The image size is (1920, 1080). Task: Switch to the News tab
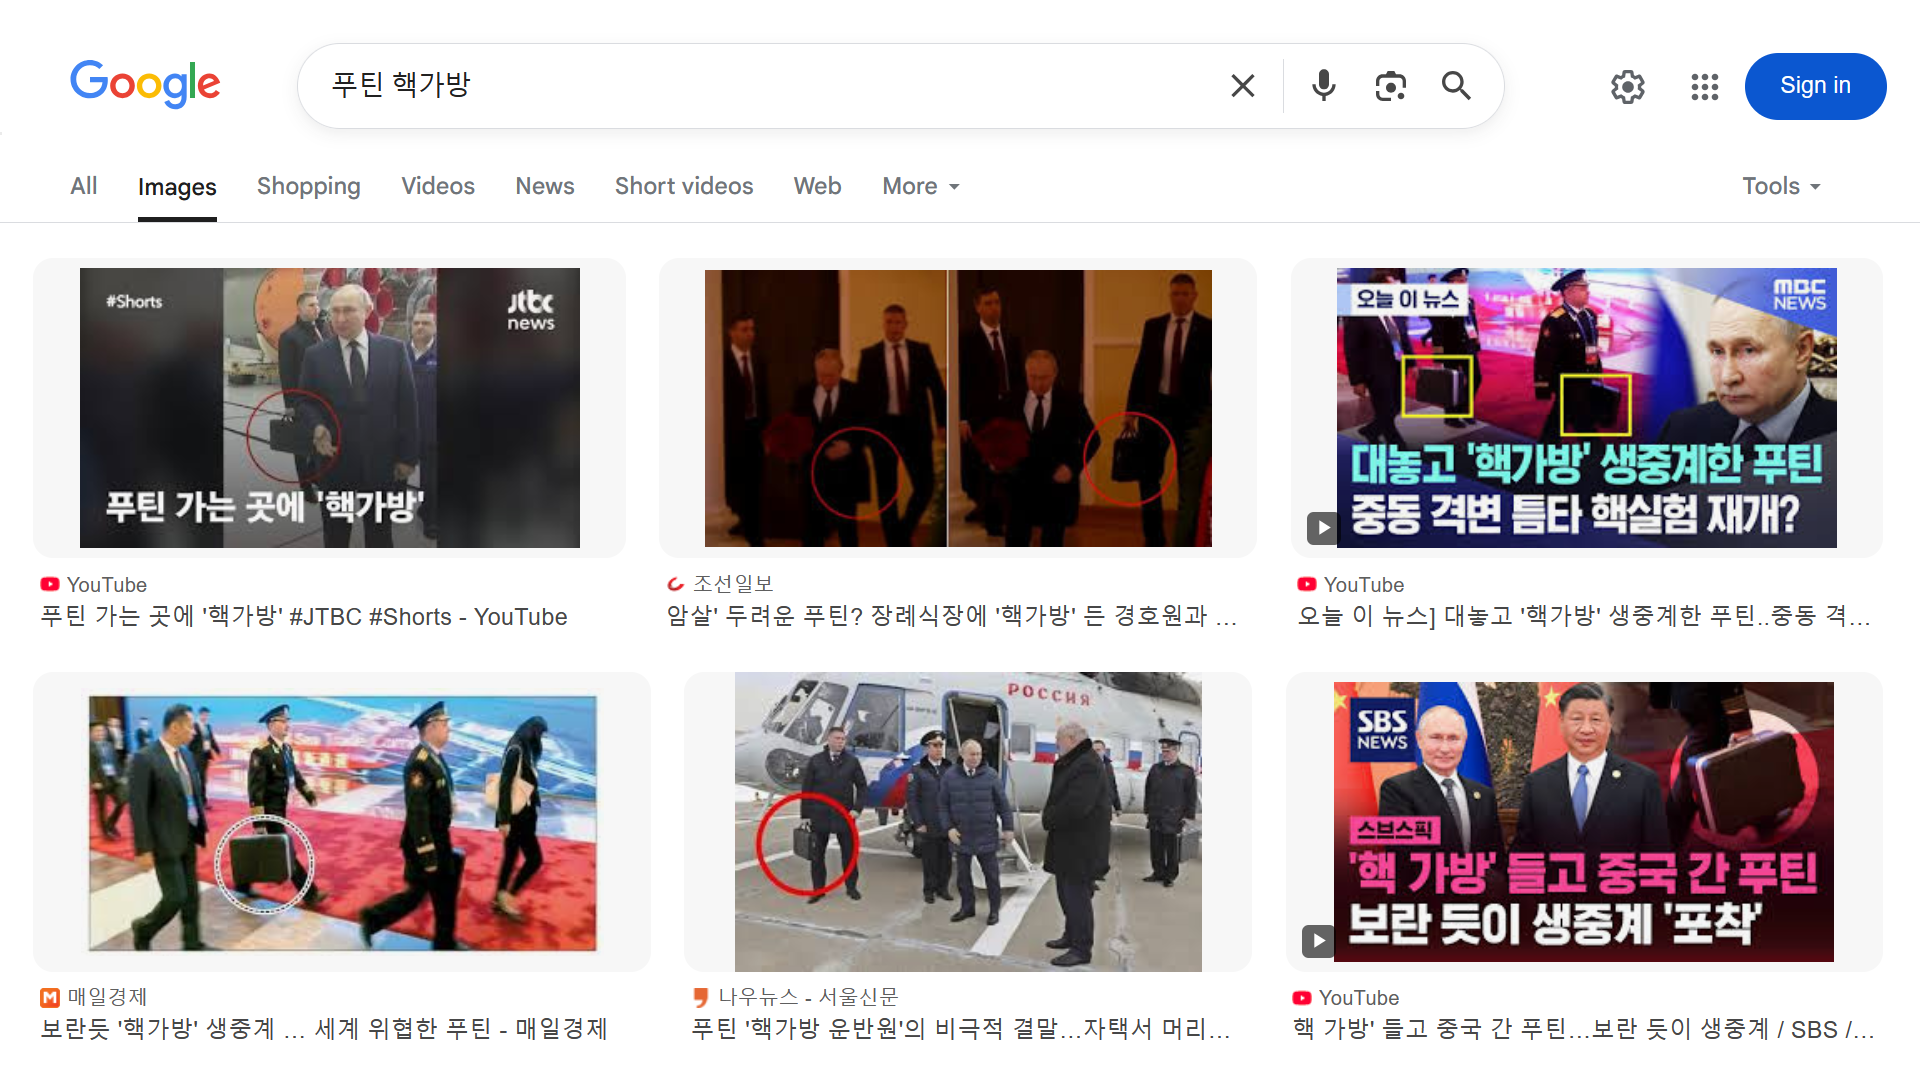[x=544, y=186]
